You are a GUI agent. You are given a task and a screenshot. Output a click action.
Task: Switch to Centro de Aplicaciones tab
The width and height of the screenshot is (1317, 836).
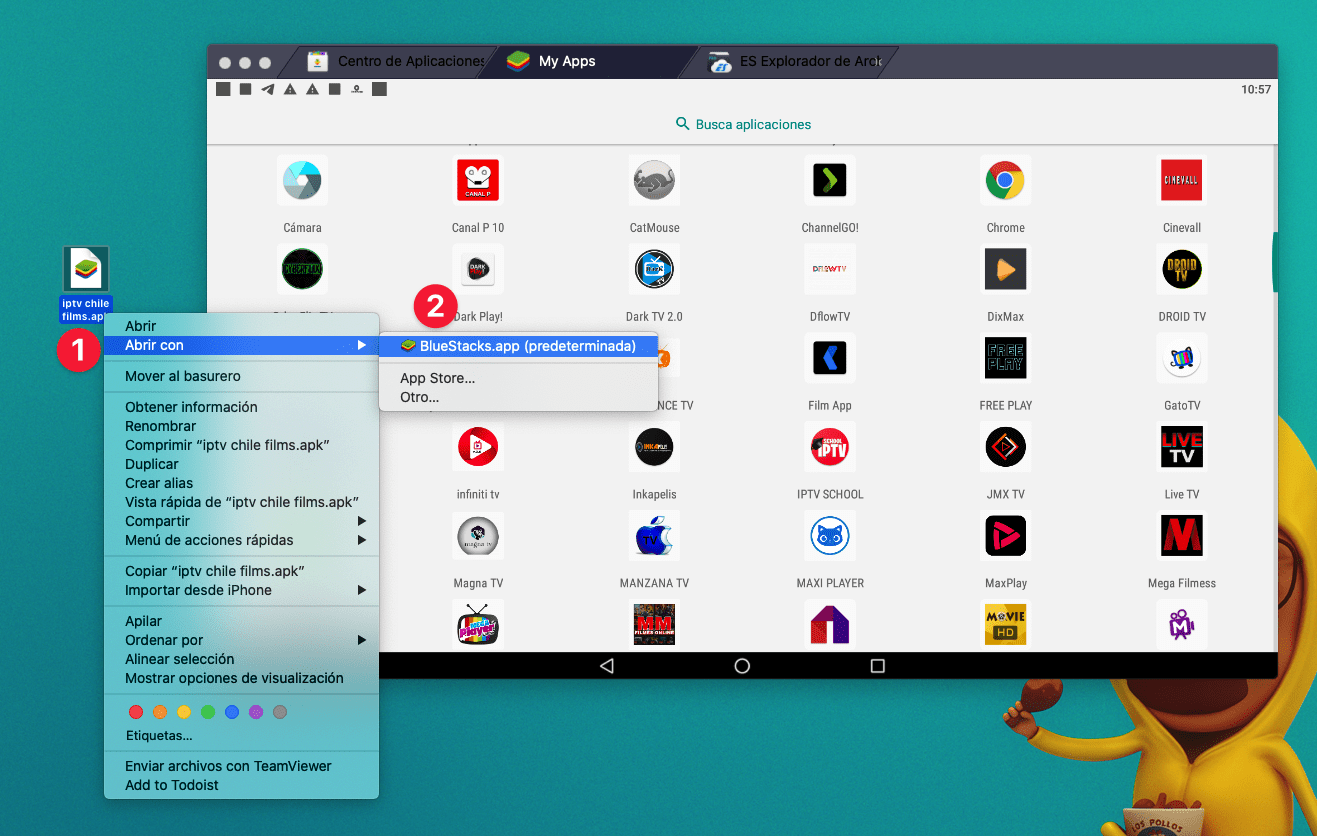(x=395, y=61)
